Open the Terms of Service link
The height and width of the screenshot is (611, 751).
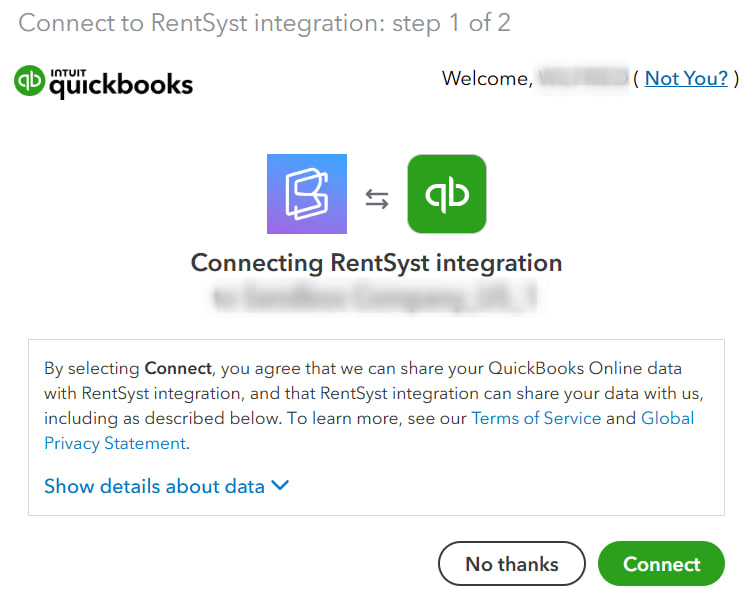(536, 418)
